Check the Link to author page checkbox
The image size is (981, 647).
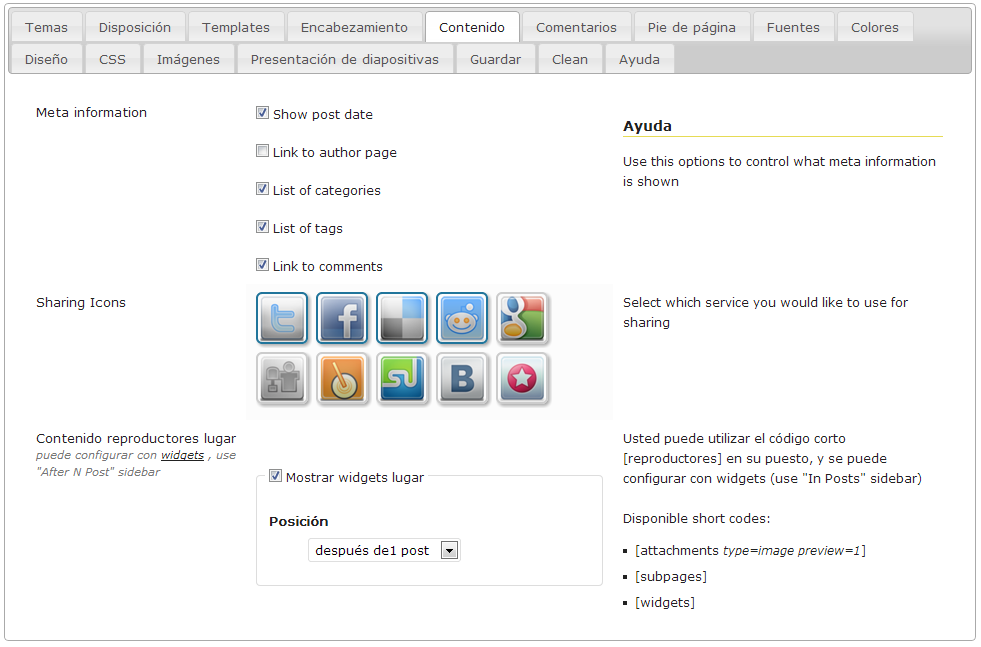(x=263, y=151)
